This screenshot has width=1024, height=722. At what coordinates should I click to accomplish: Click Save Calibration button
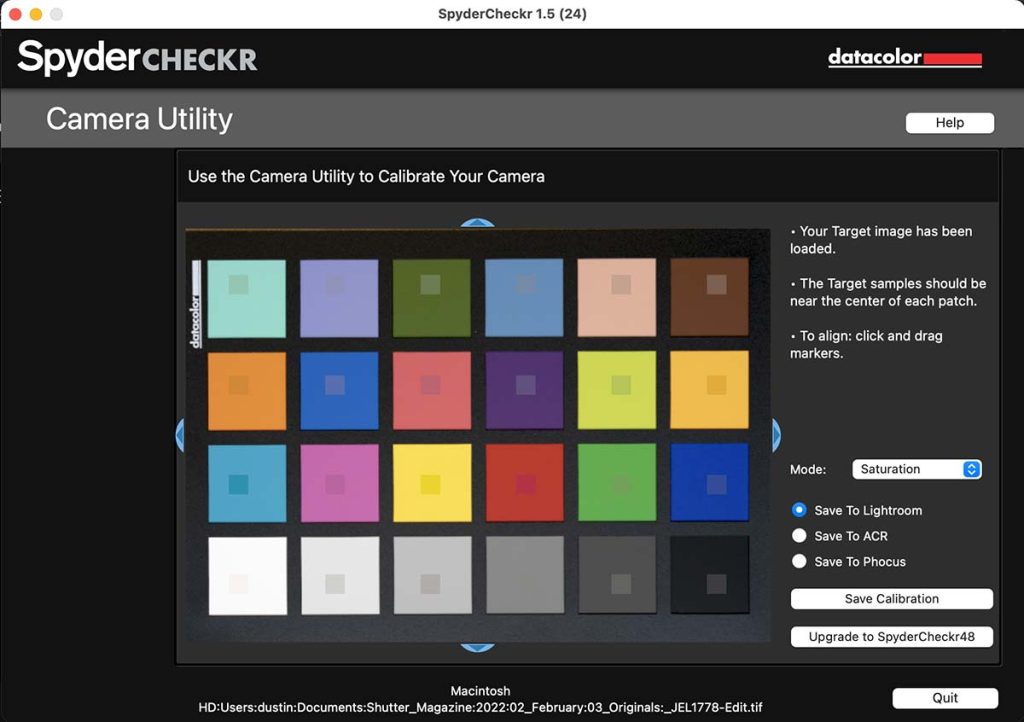click(x=891, y=599)
